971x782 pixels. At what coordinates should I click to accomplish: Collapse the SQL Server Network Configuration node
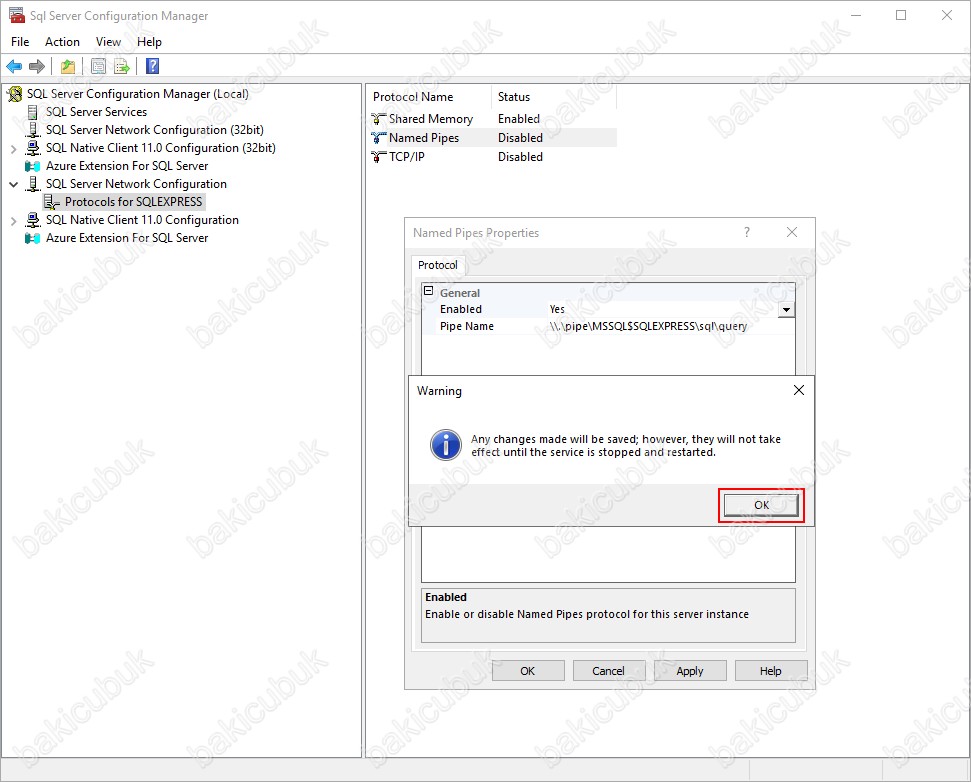[14, 185]
